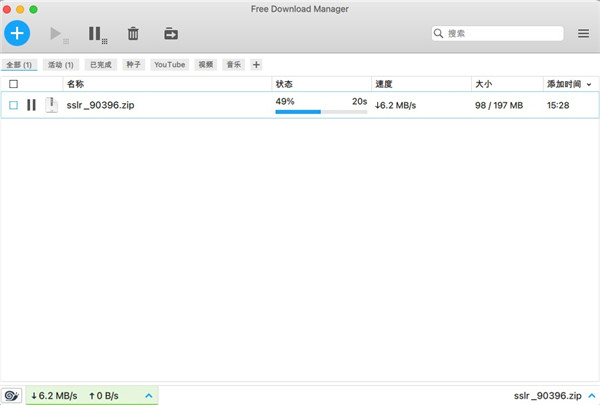The width and height of the screenshot is (600, 405).
Task: Toggle snail speed mode icon
Action: click(x=12, y=396)
